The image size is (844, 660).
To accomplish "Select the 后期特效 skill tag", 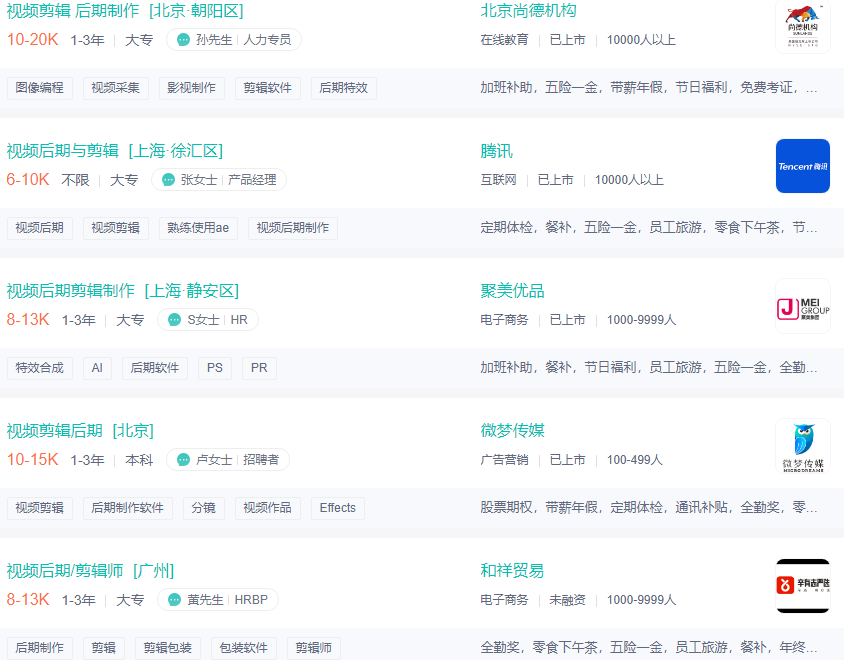I will click(x=343, y=88).
